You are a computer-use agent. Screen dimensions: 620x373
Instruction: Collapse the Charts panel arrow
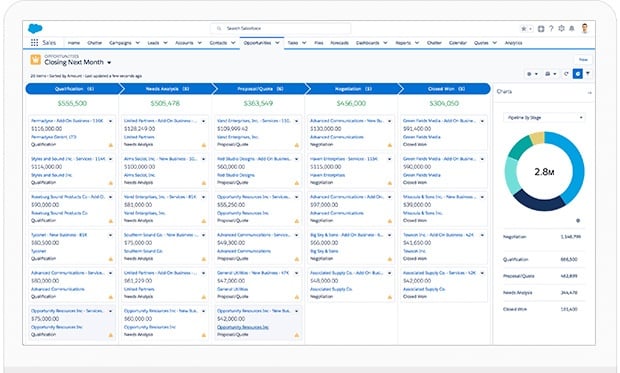point(589,92)
